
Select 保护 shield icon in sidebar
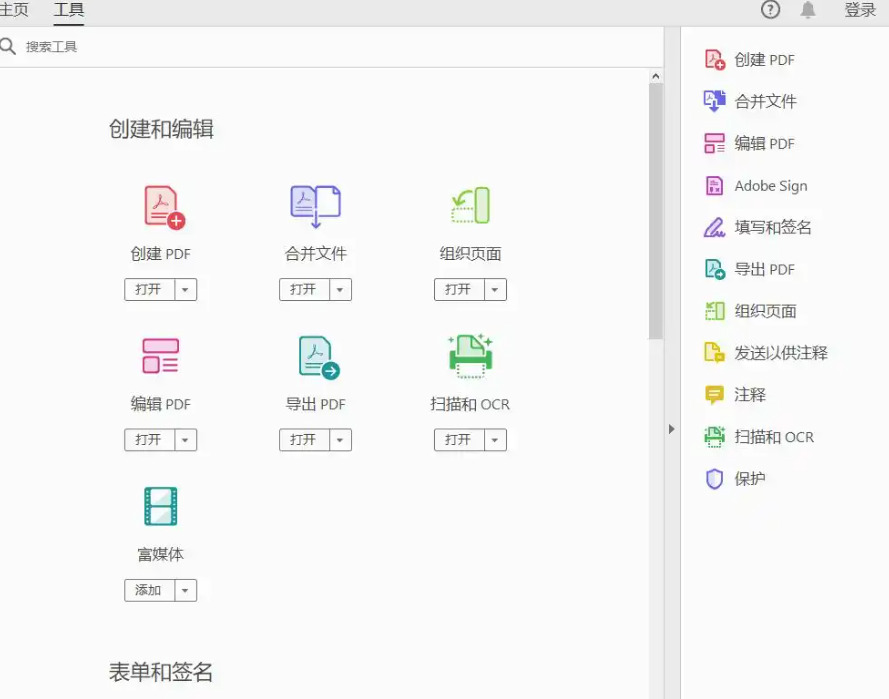coord(714,478)
